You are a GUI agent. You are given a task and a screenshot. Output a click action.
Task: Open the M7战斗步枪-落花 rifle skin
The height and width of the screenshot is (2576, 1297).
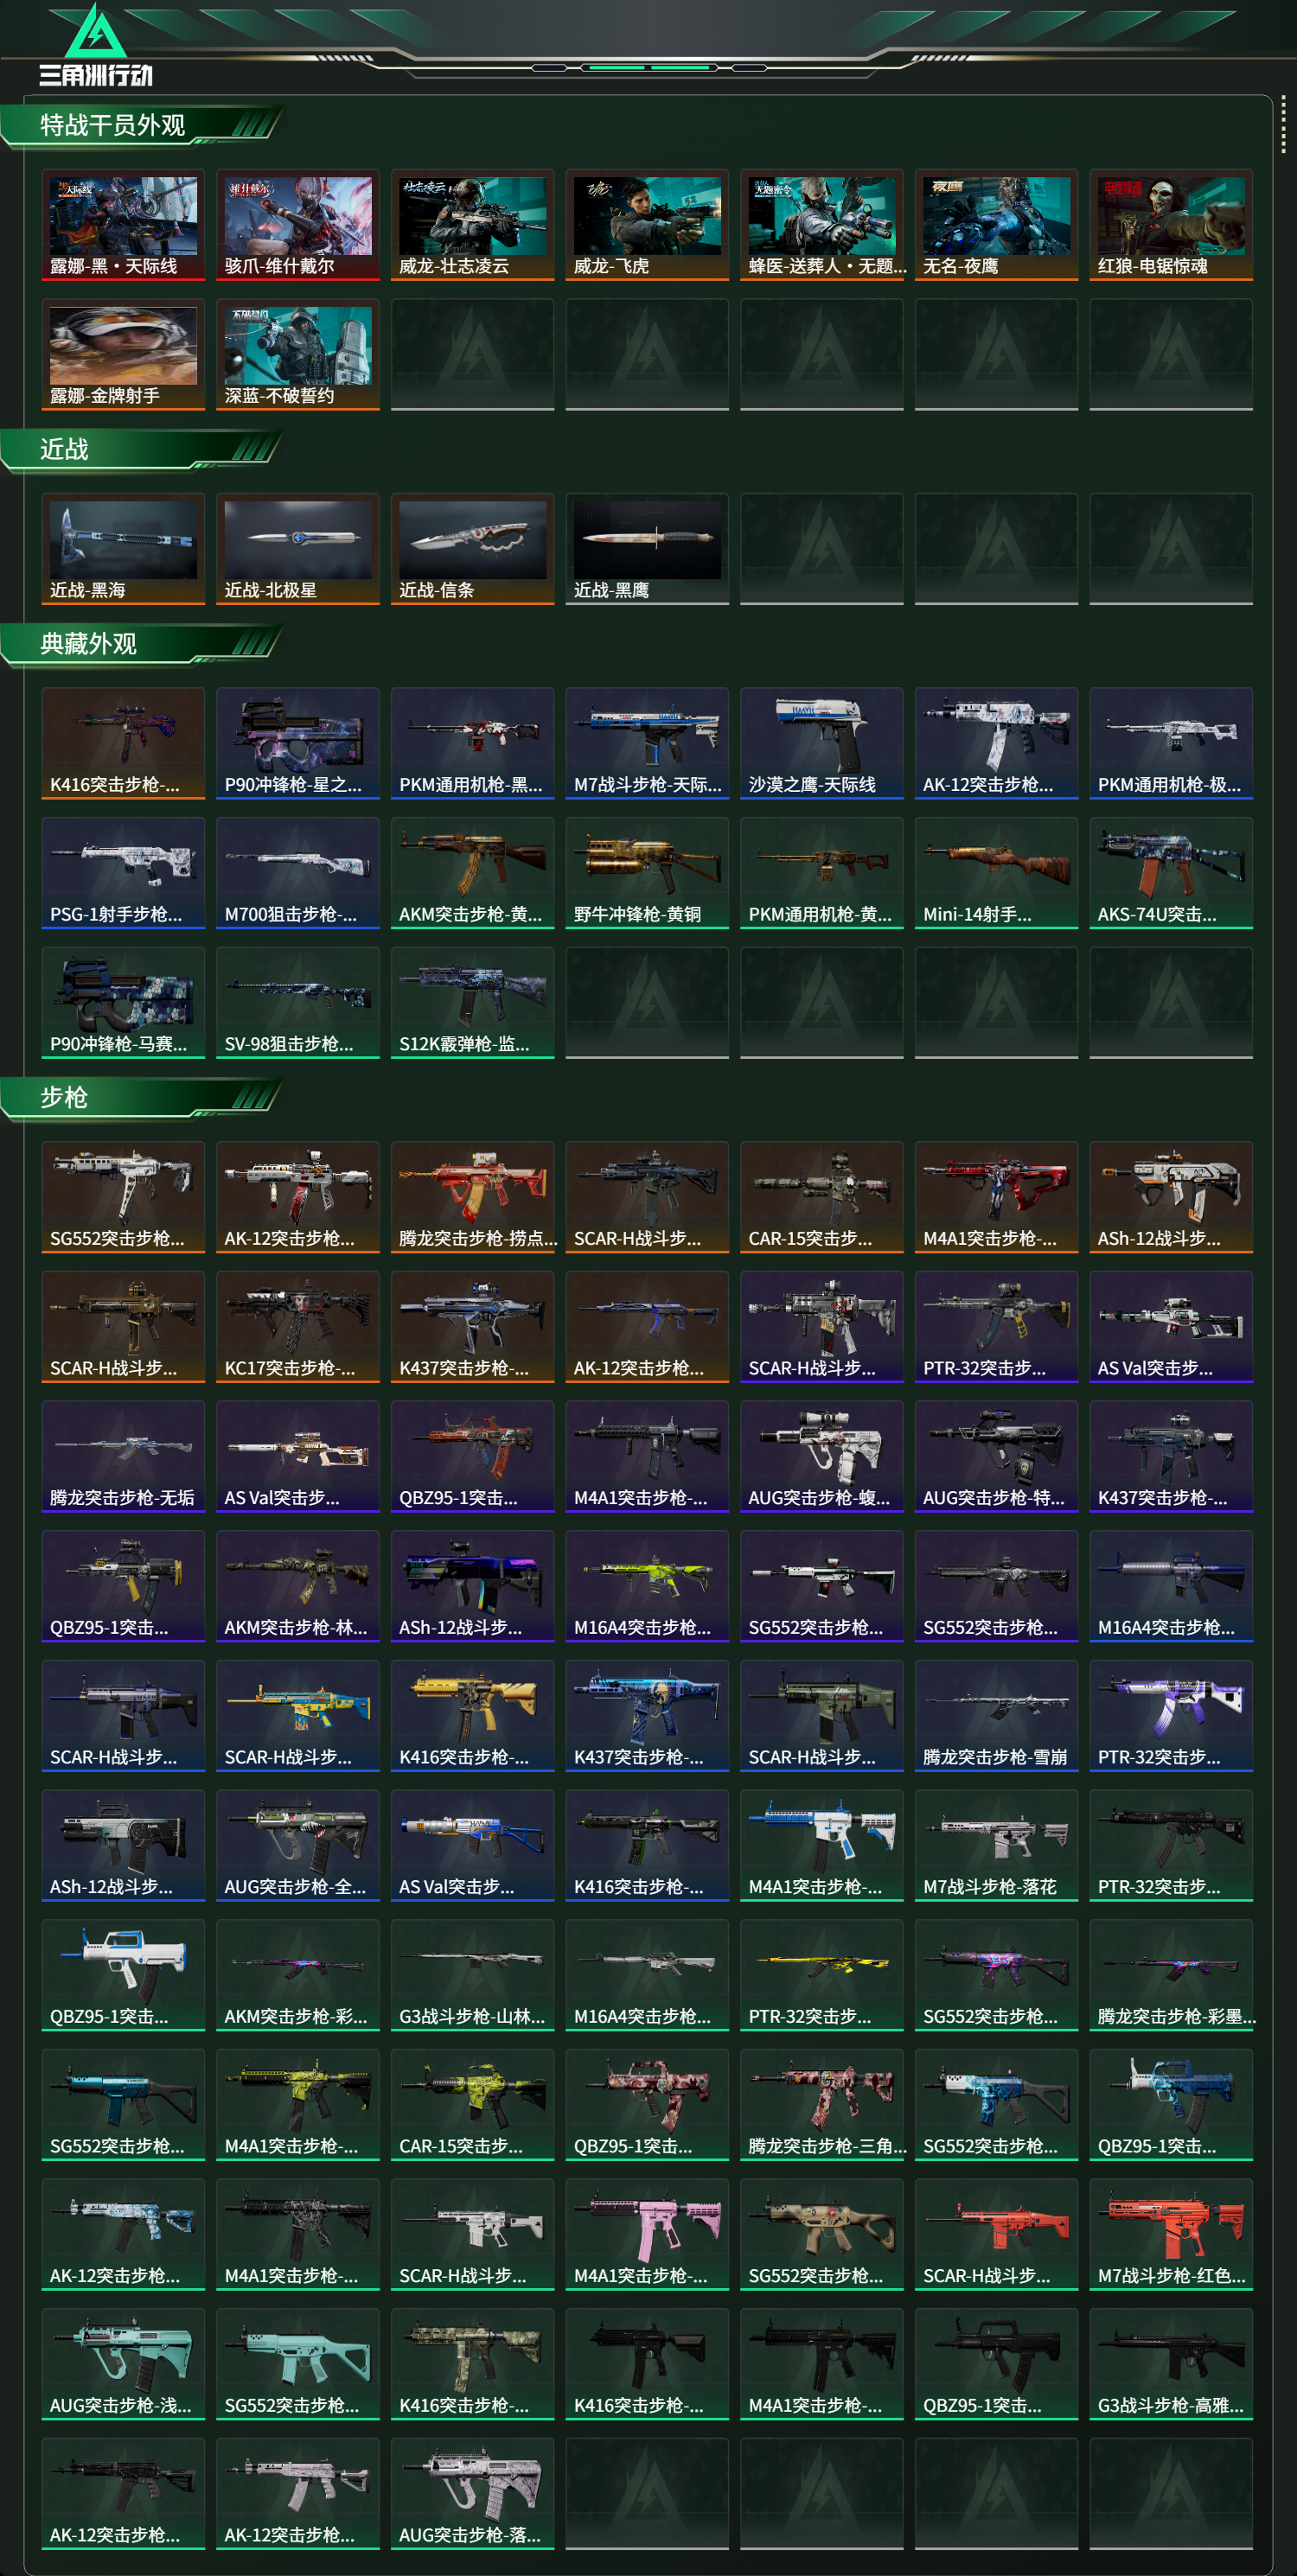996,1845
